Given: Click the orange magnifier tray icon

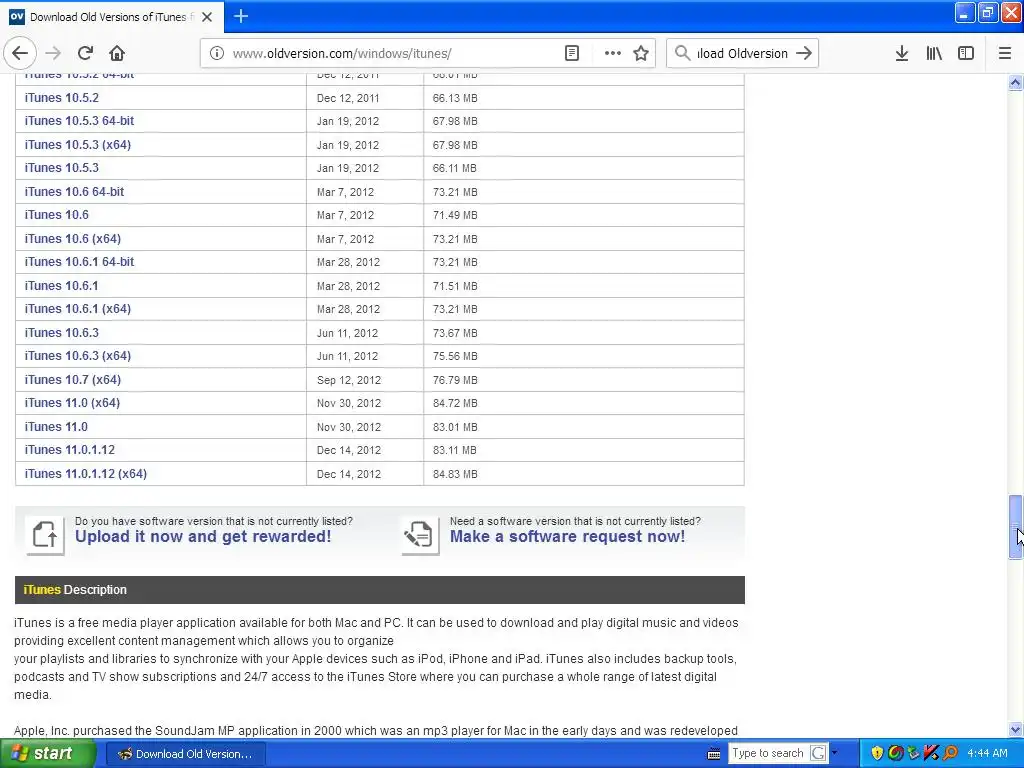Looking at the screenshot, I should 950,753.
